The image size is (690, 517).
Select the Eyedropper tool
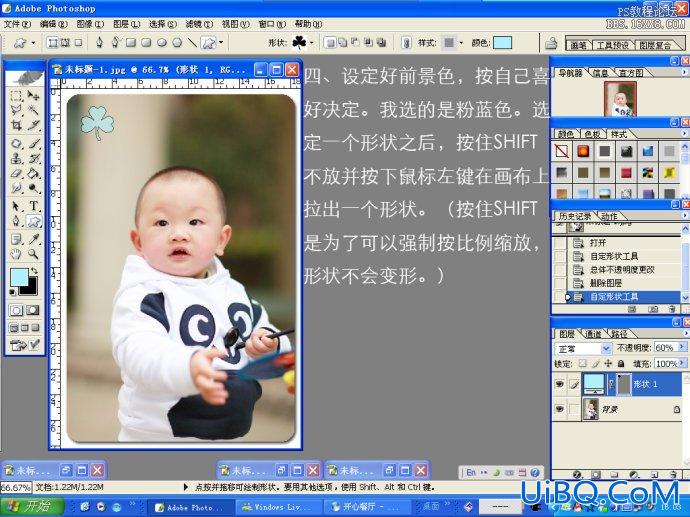[x=33, y=239]
